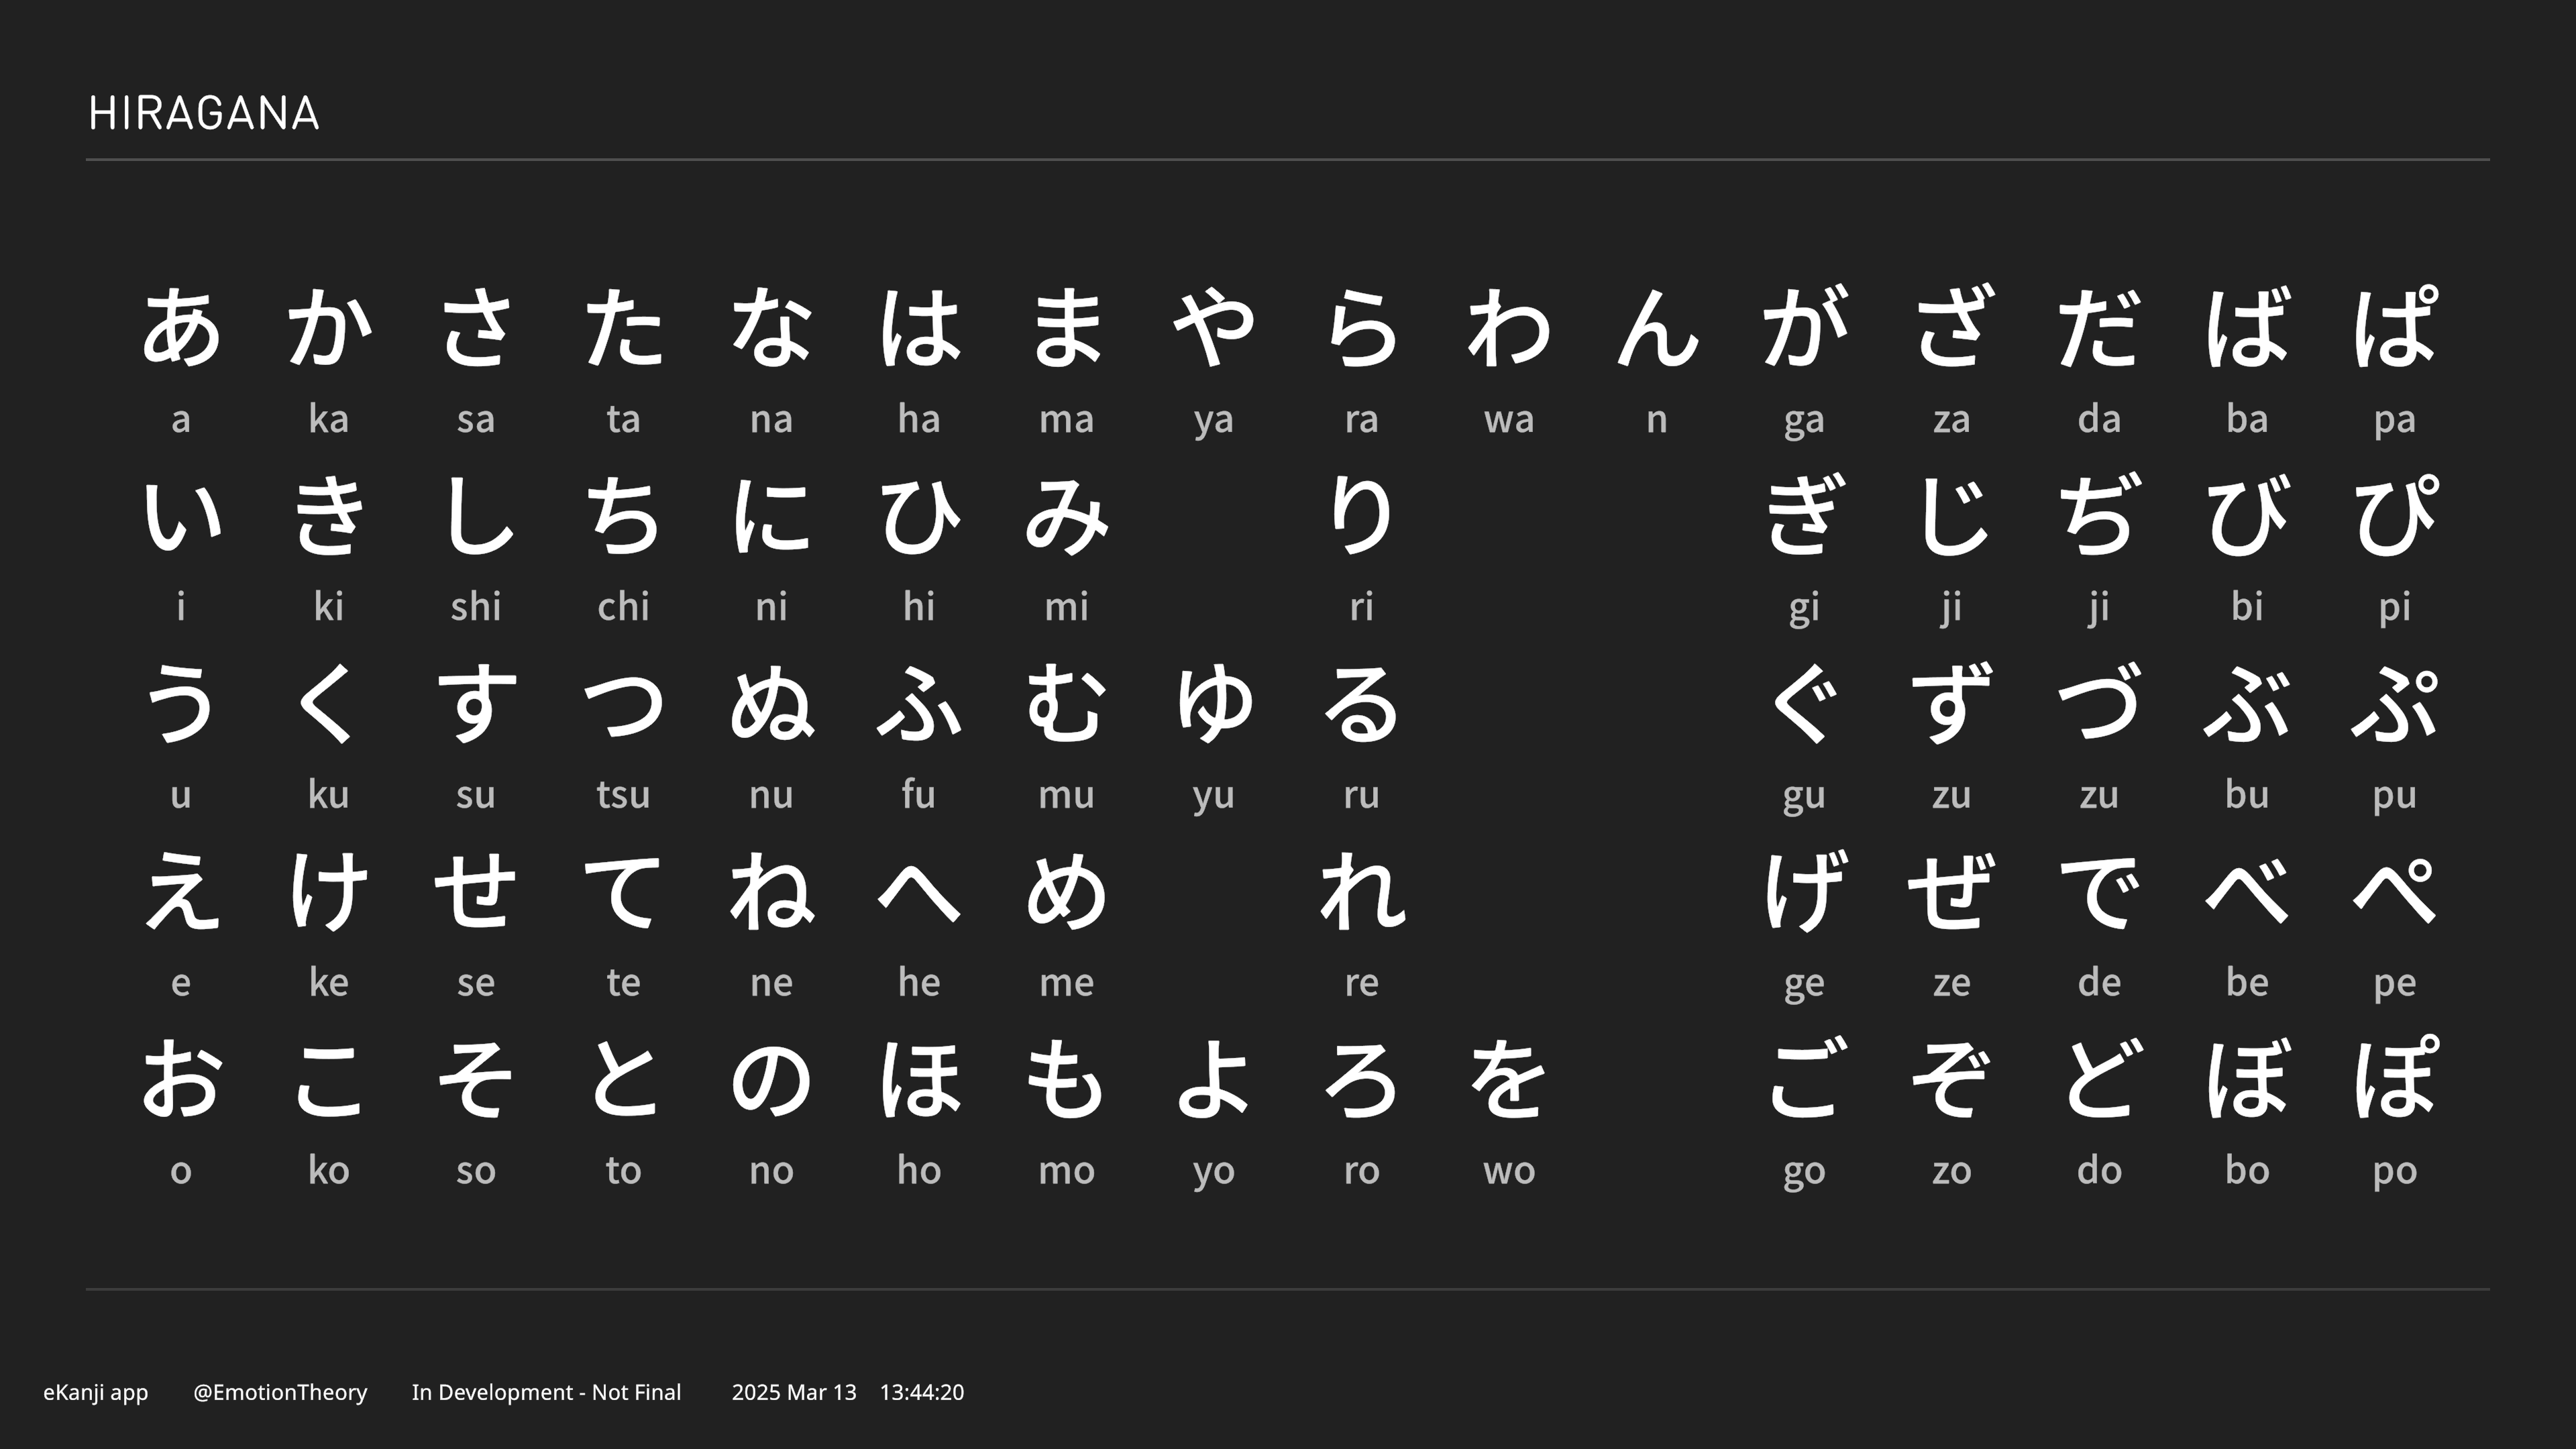Pick the ふ (fu) hiragana

(x=919, y=704)
